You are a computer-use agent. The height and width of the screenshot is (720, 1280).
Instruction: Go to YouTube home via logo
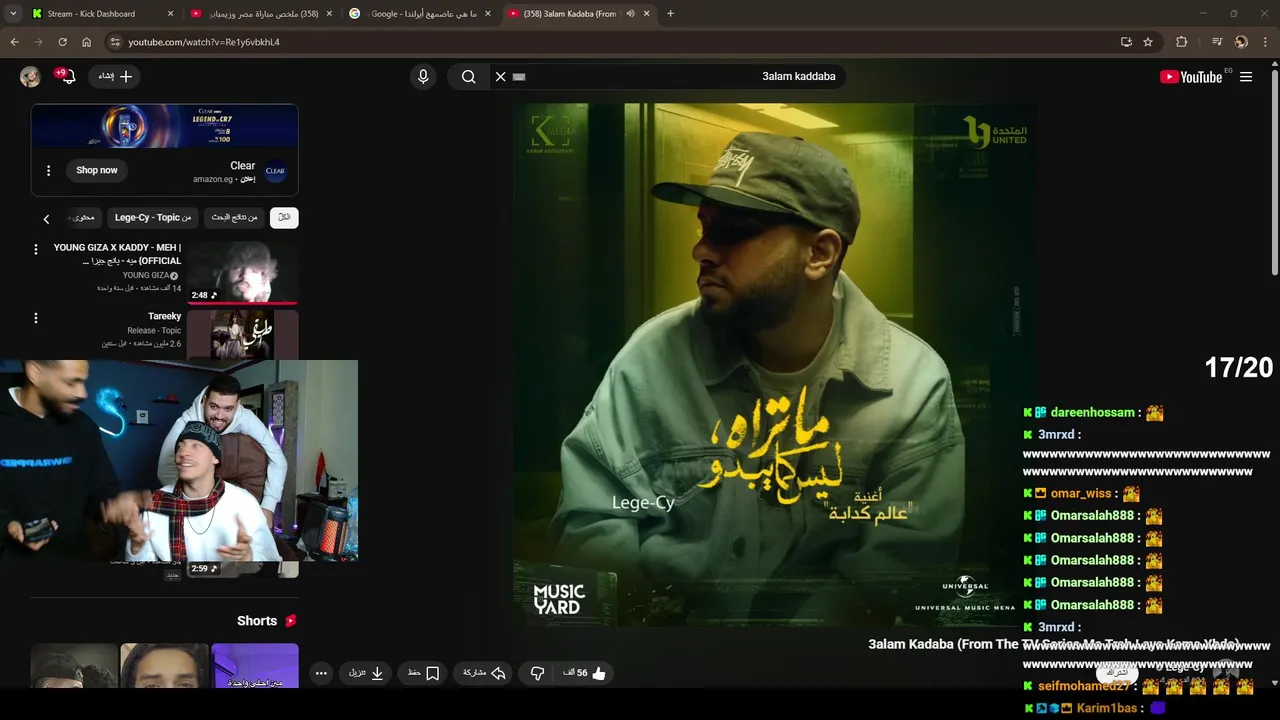tap(1191, 77)
